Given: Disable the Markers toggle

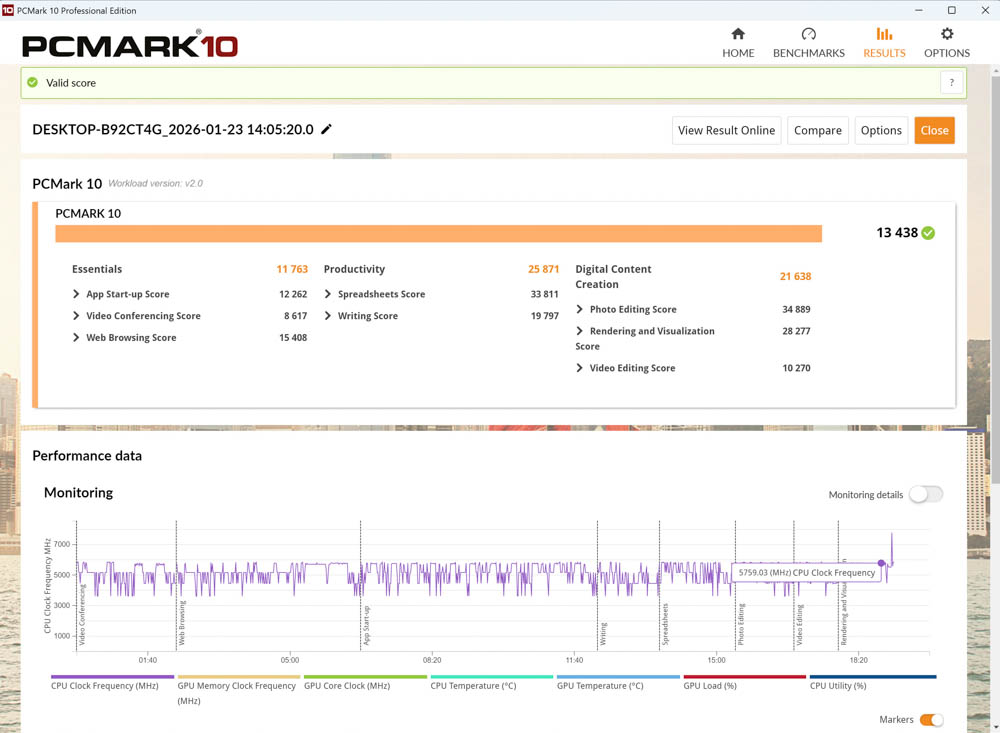Looking at the screenshot, I should point(930,720).
